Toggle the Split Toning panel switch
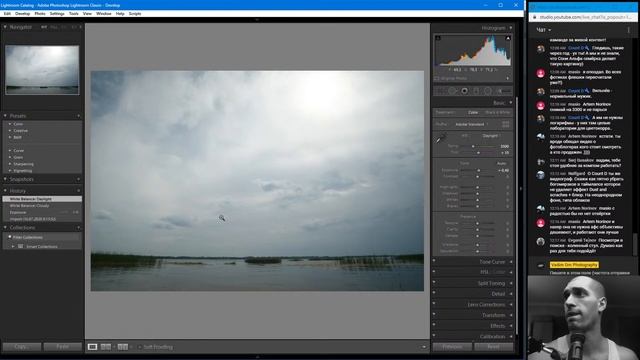 pyautogui.click(x=434, y=283)
